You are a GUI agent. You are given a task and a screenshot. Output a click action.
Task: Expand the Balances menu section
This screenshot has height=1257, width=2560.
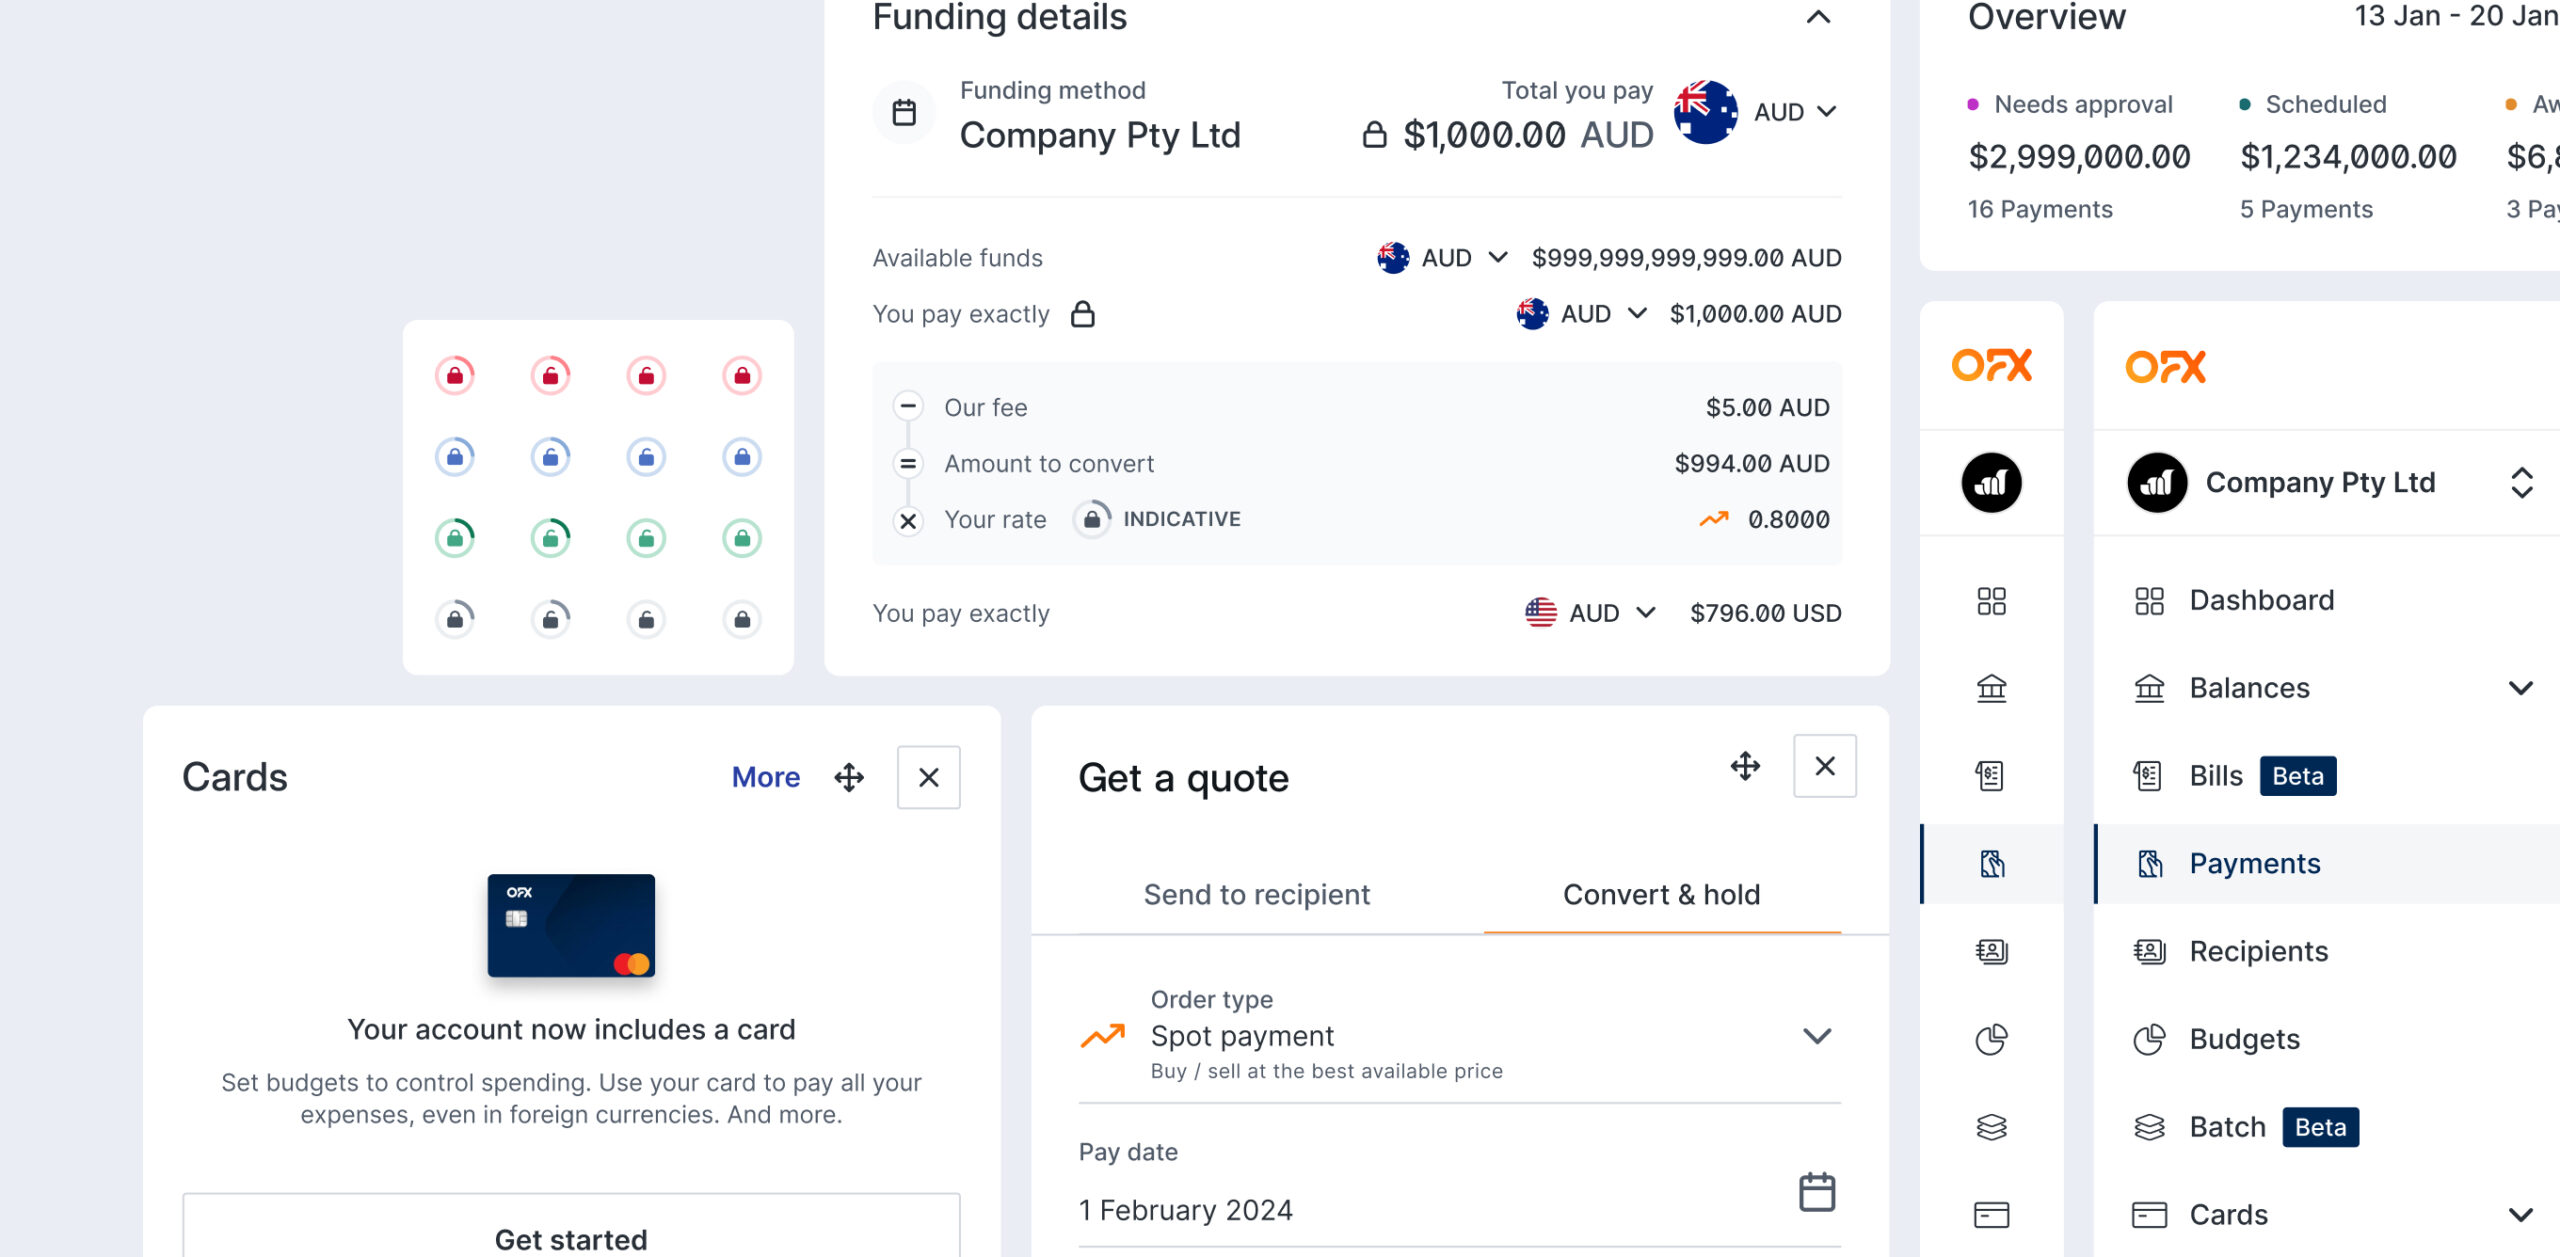tap(2520, 688)
